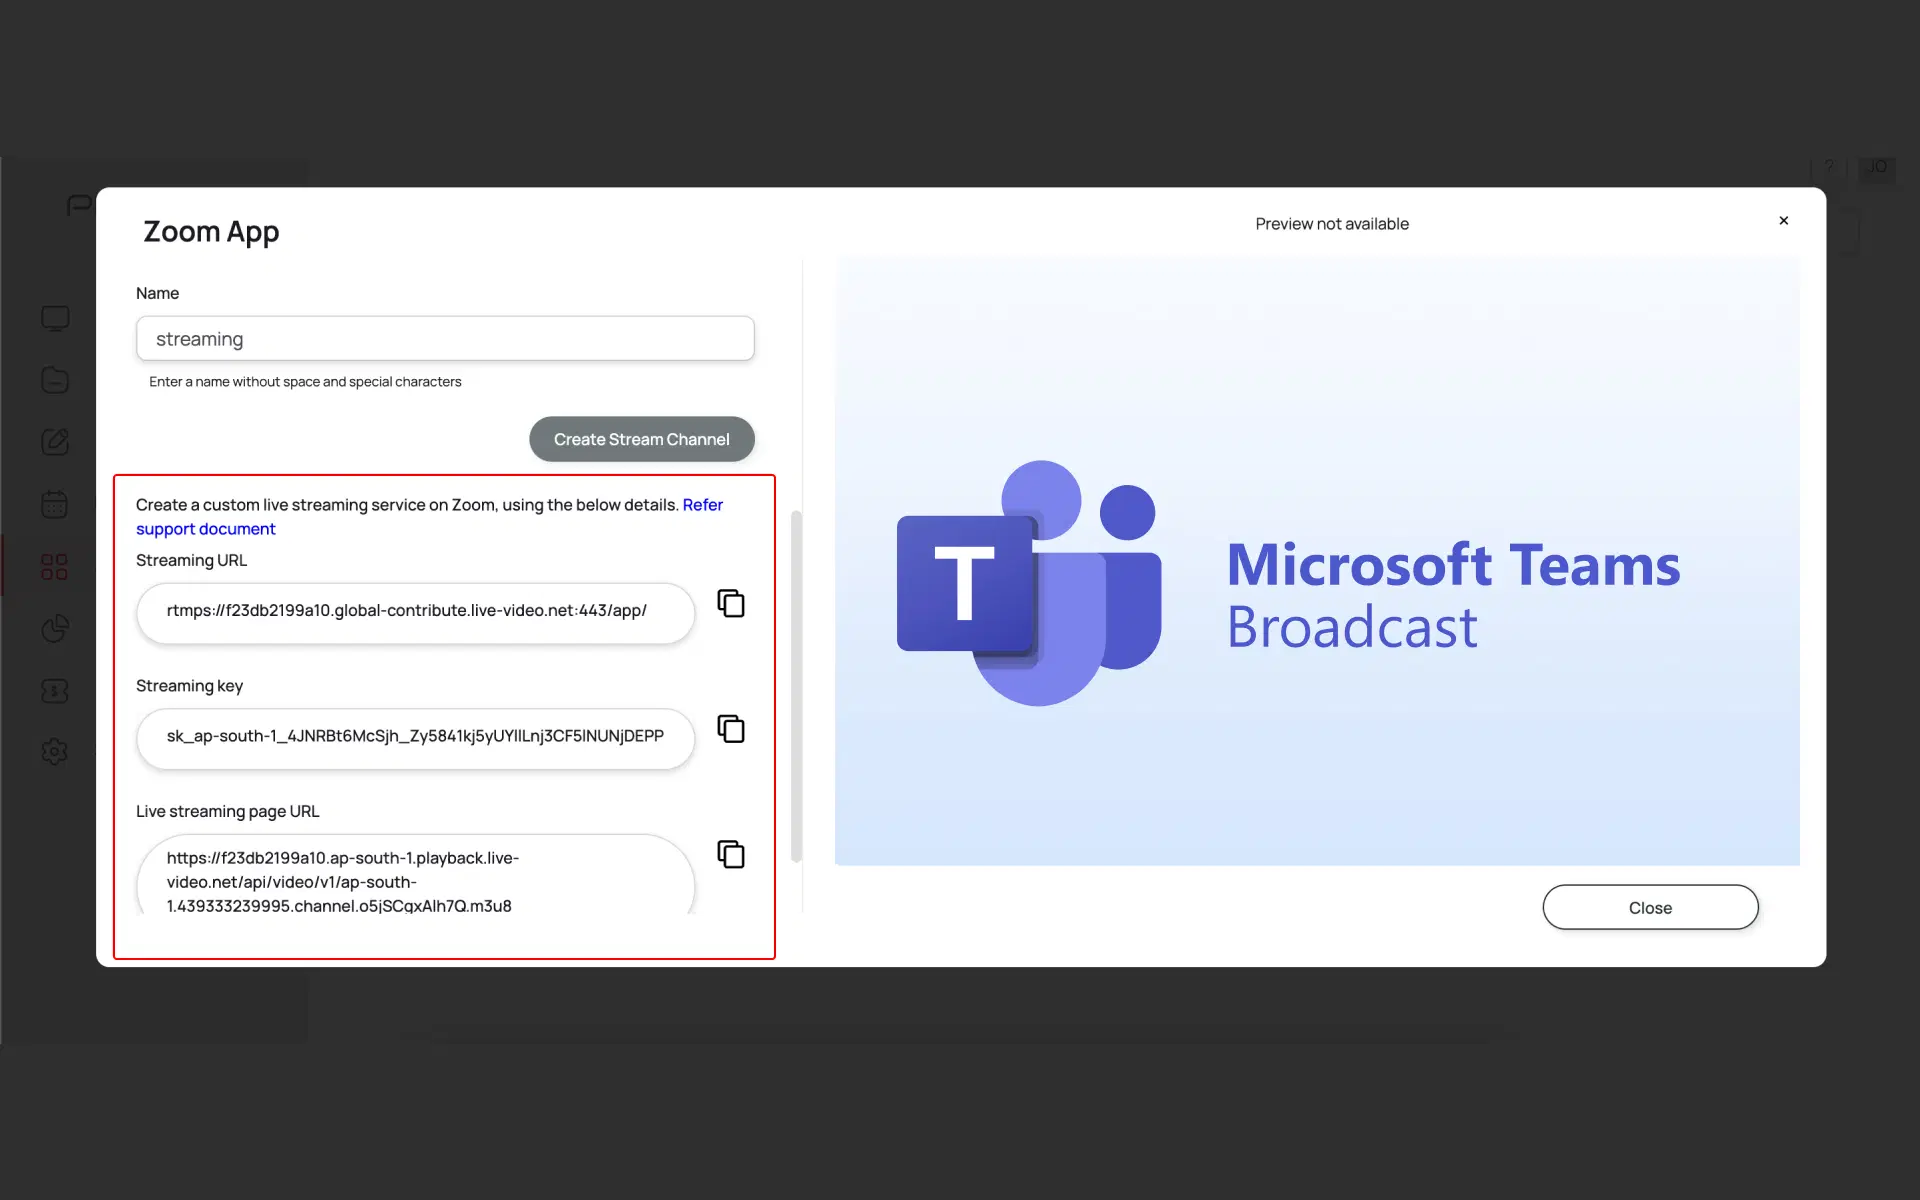Open the pie chart reports icon
The height and width of the screenshot is (1200, 1920).
coord(55,629)
